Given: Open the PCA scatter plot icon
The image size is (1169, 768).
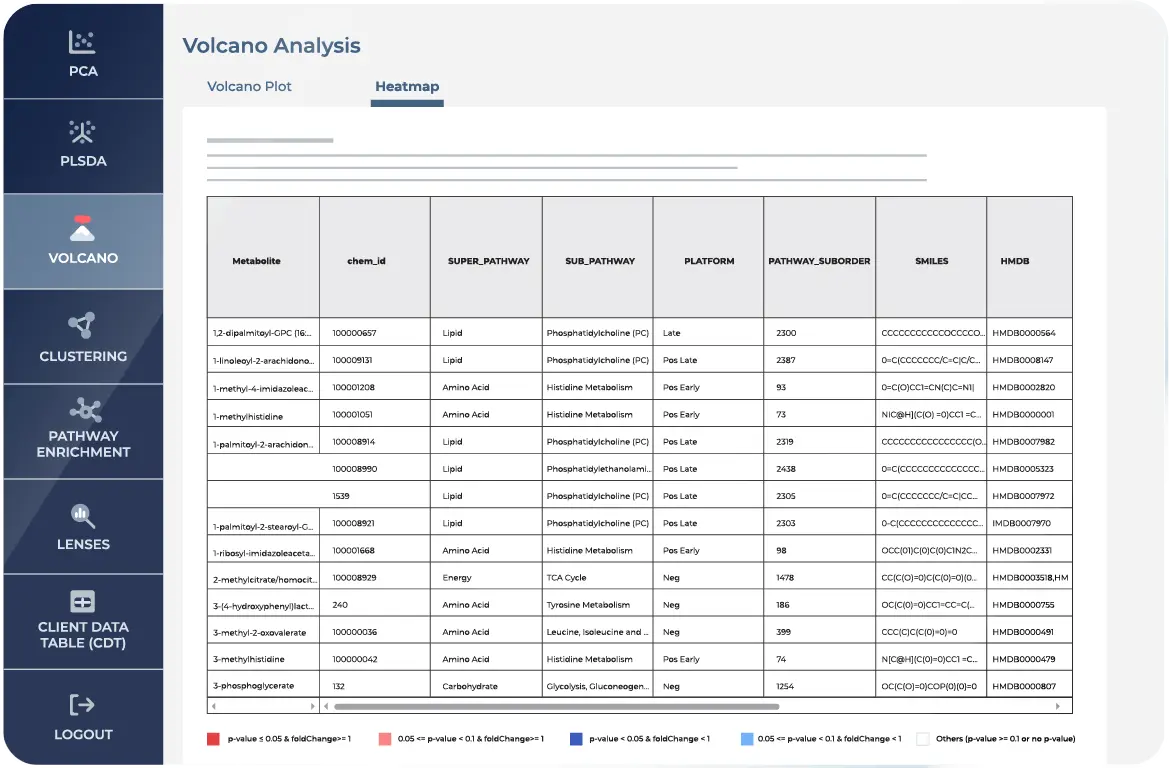Looking at the screenshot, I should point(82,42).
